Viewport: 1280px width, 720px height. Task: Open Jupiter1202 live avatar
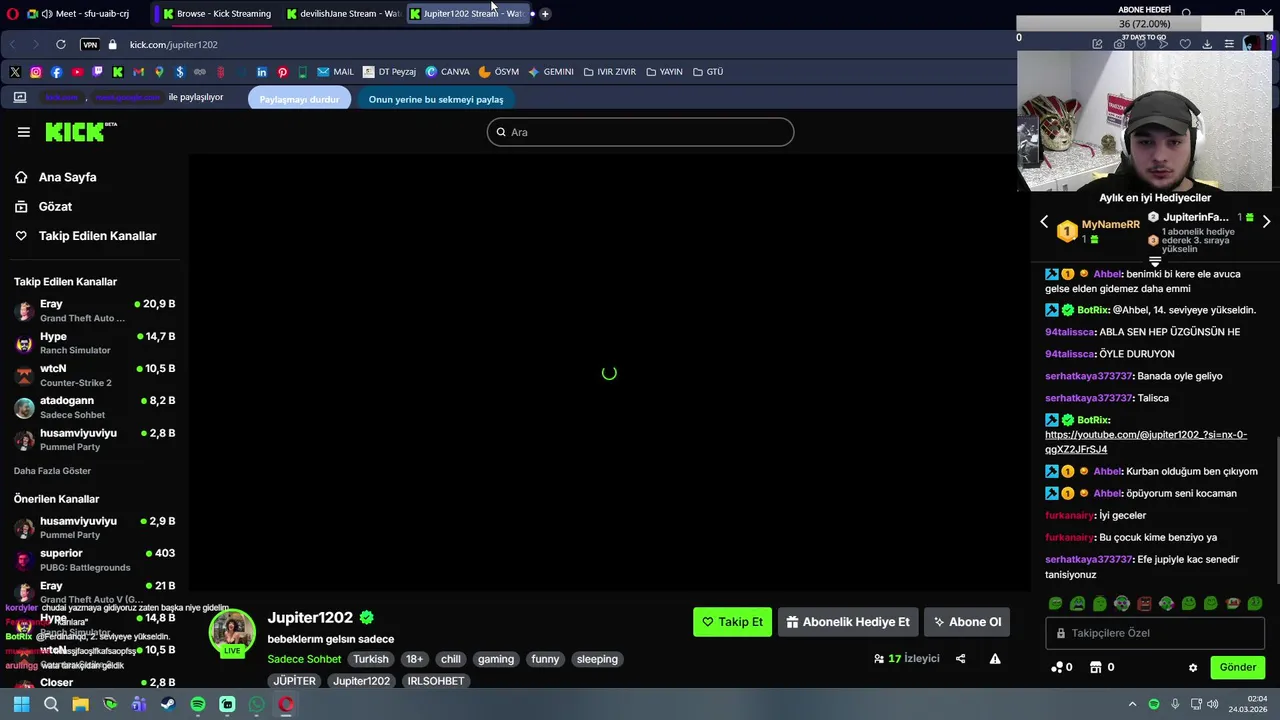[x=232, y=633]
